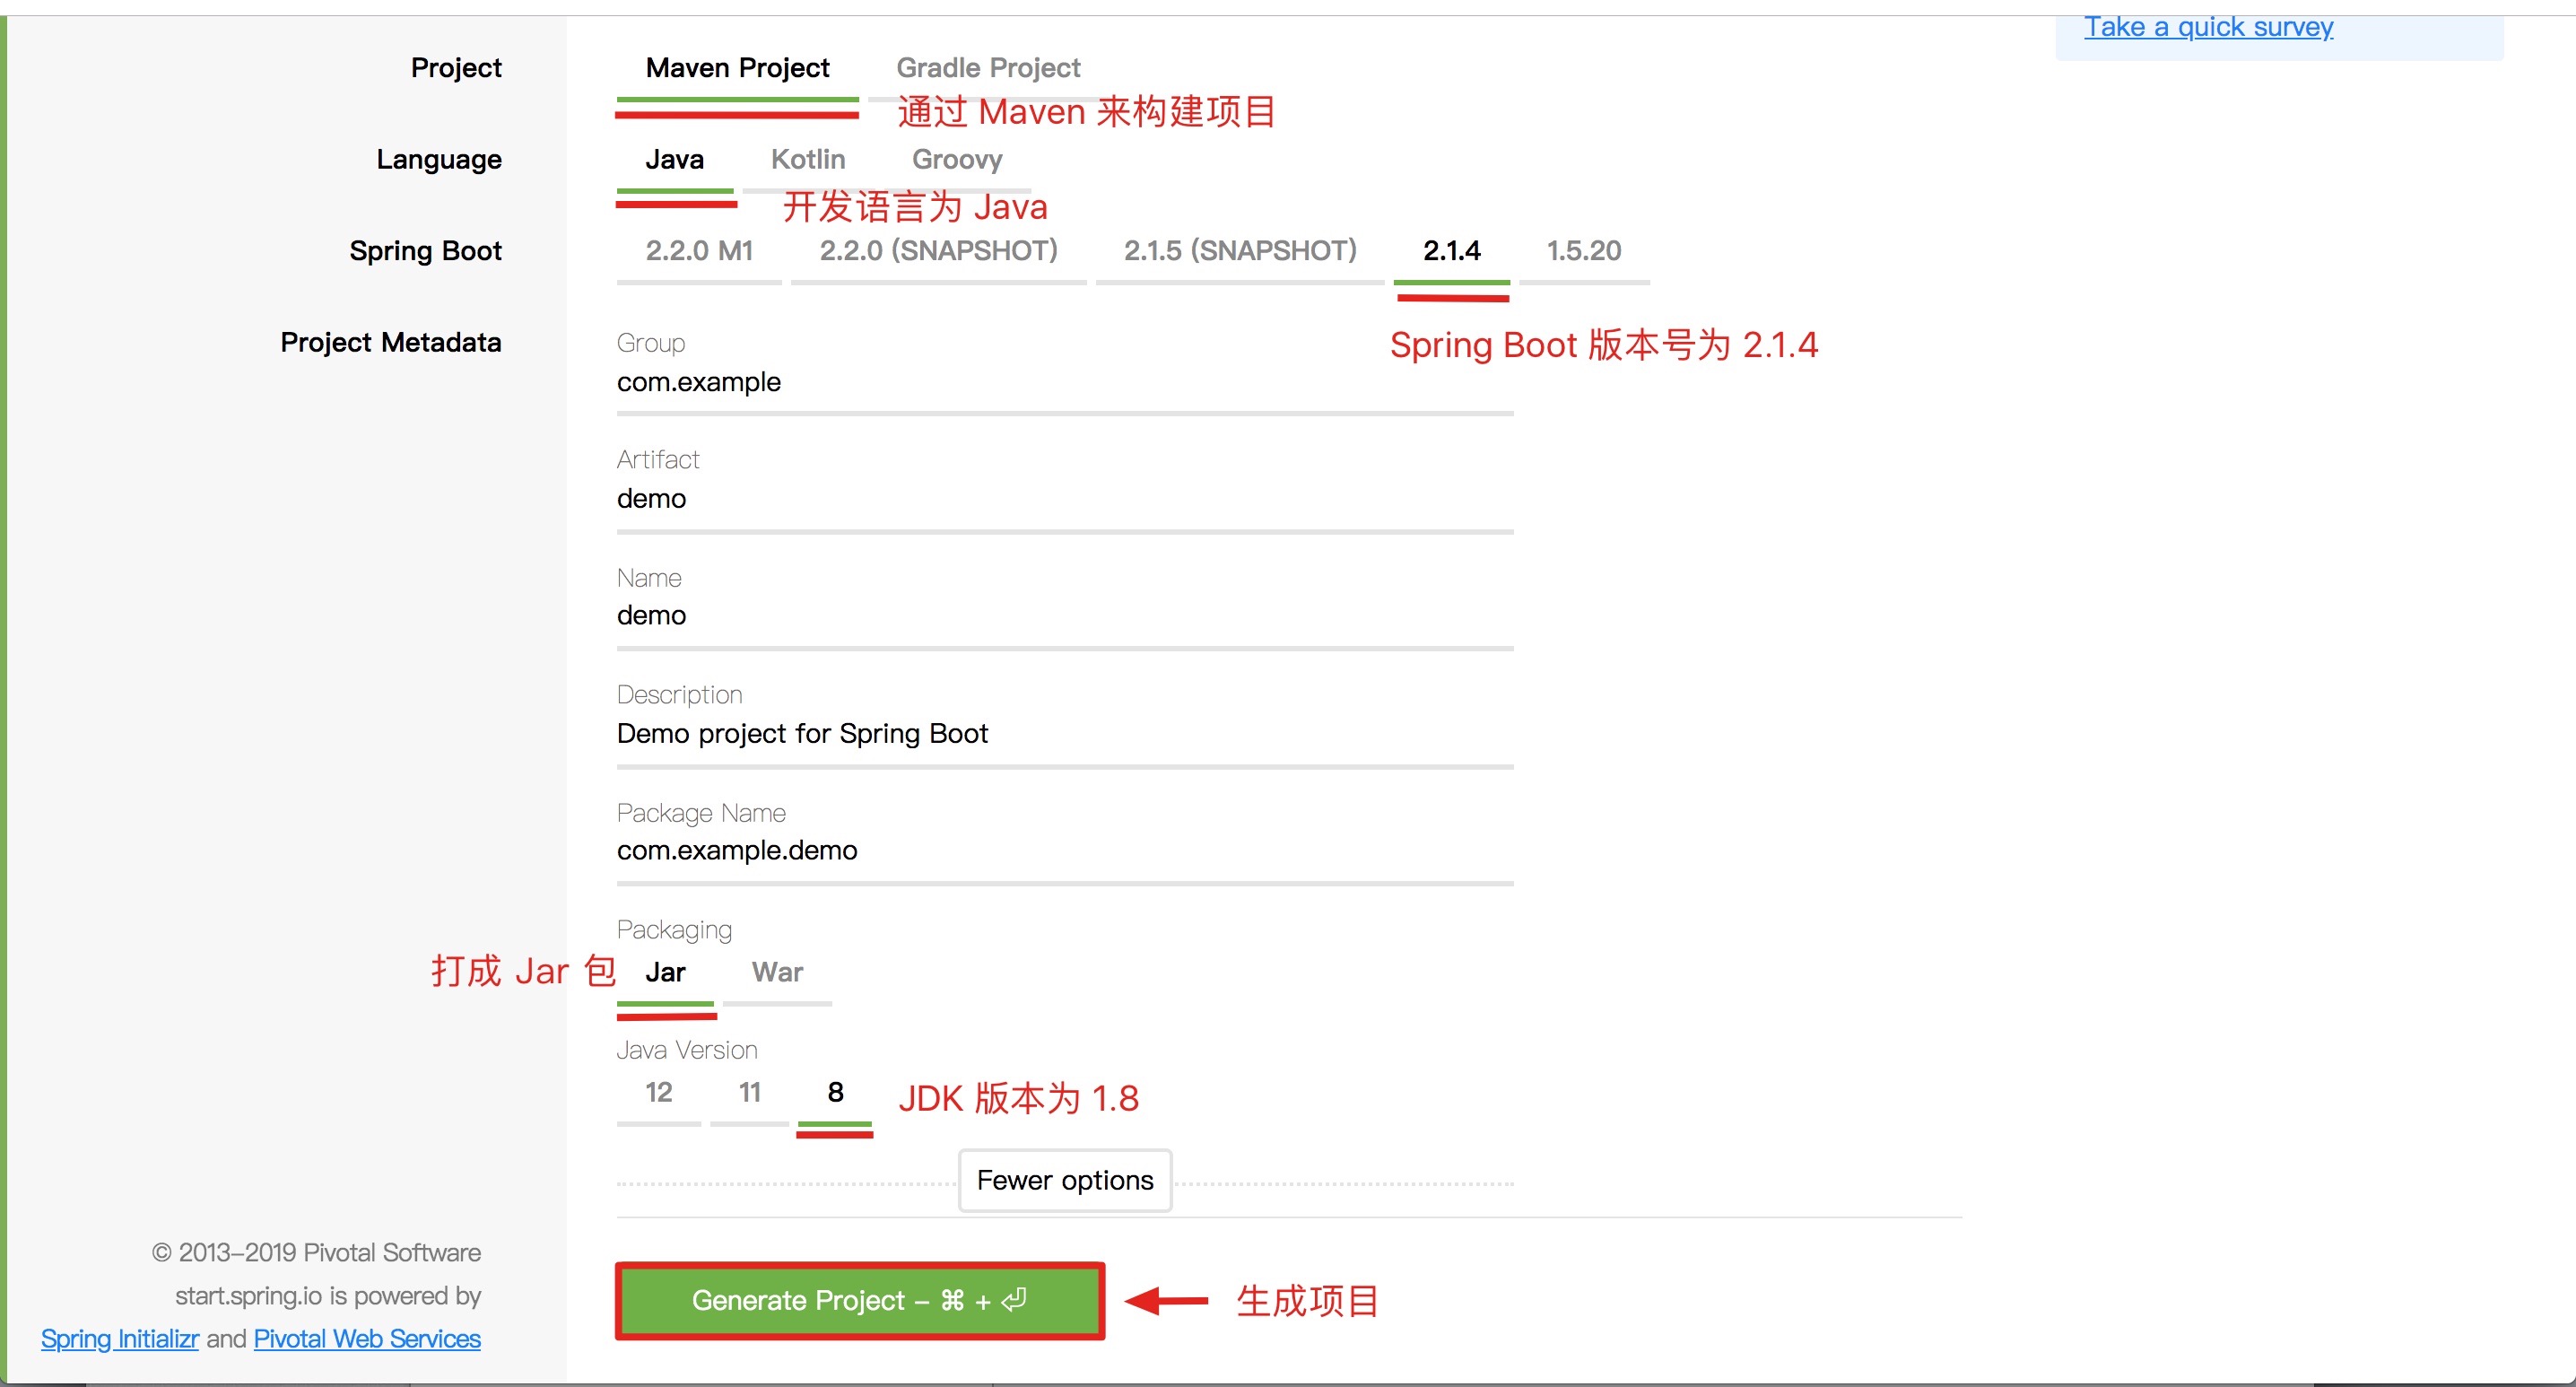Choose Groovy as the language
The width and height of the screenshot is (2576, 1387).
956,160
